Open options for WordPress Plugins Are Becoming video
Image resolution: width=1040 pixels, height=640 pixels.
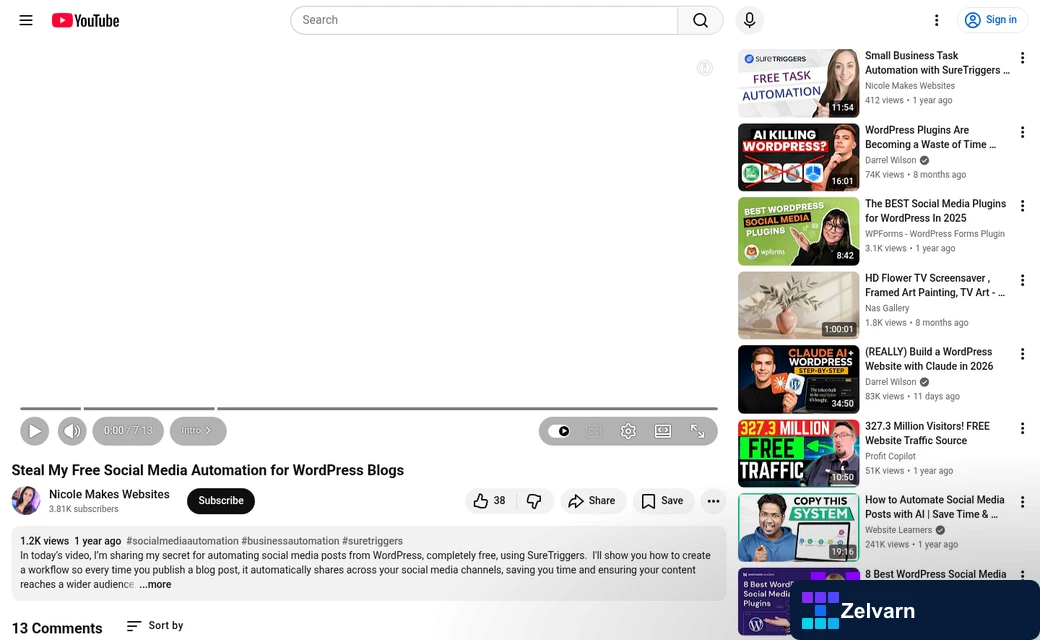tap(1022, 133)
